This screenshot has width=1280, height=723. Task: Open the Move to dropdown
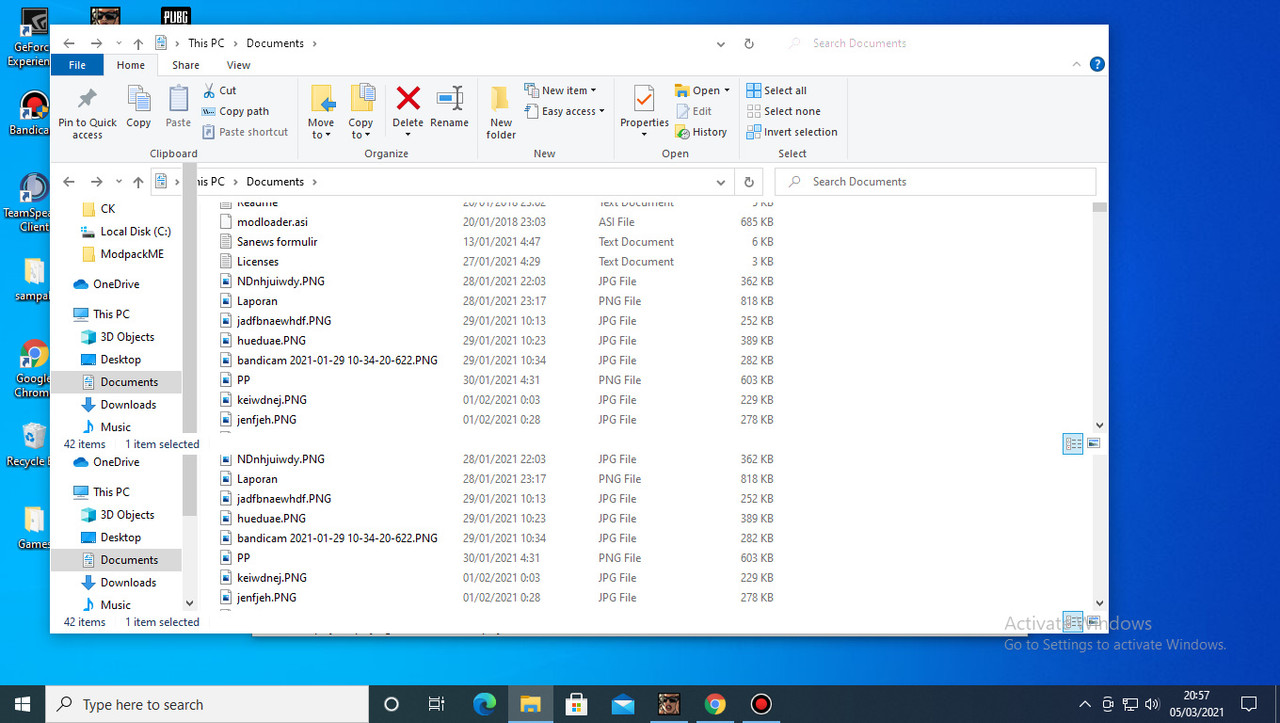point(321,112)
